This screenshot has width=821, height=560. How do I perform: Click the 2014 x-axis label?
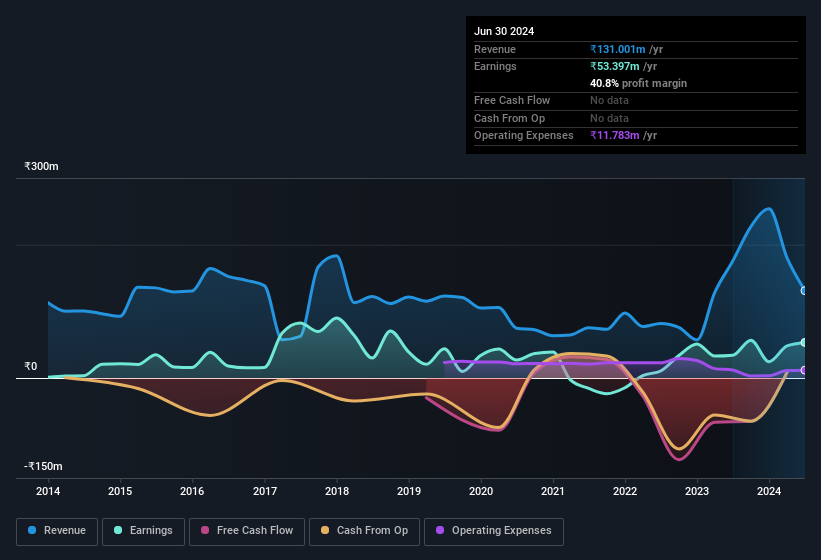click(x=48, y=491)
